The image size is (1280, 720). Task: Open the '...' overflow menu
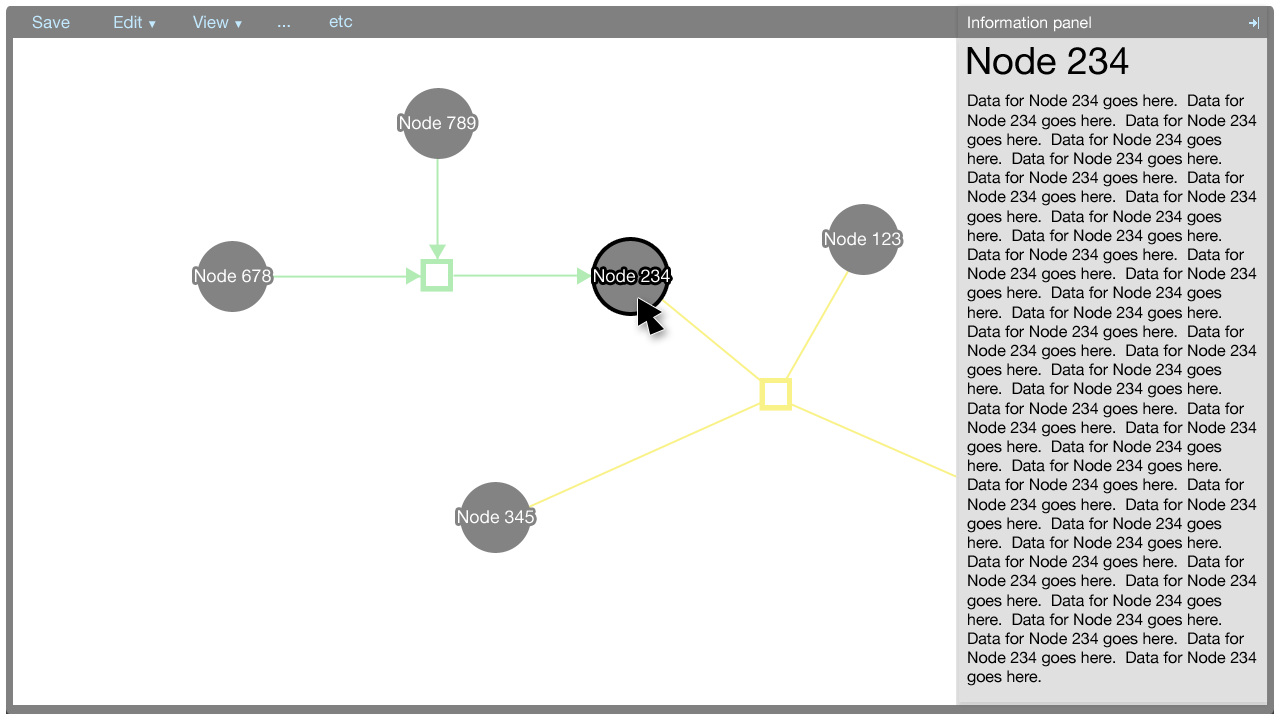click(x=284, y=22)
